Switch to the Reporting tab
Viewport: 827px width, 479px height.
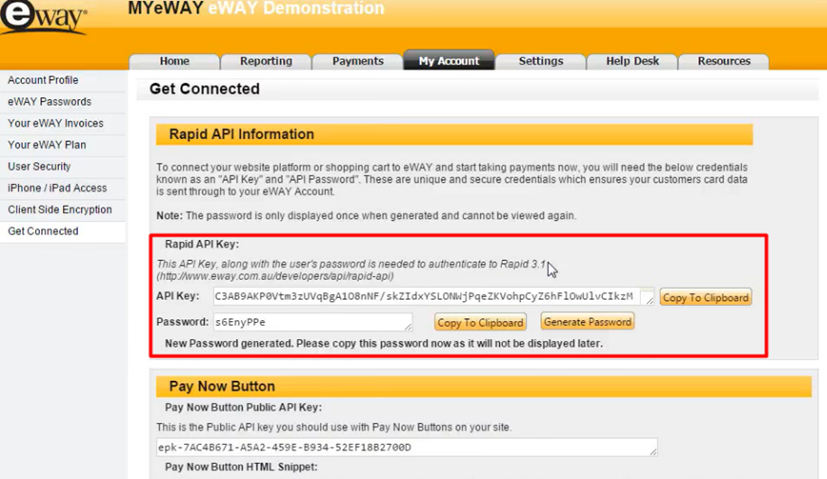click(266, 61)
